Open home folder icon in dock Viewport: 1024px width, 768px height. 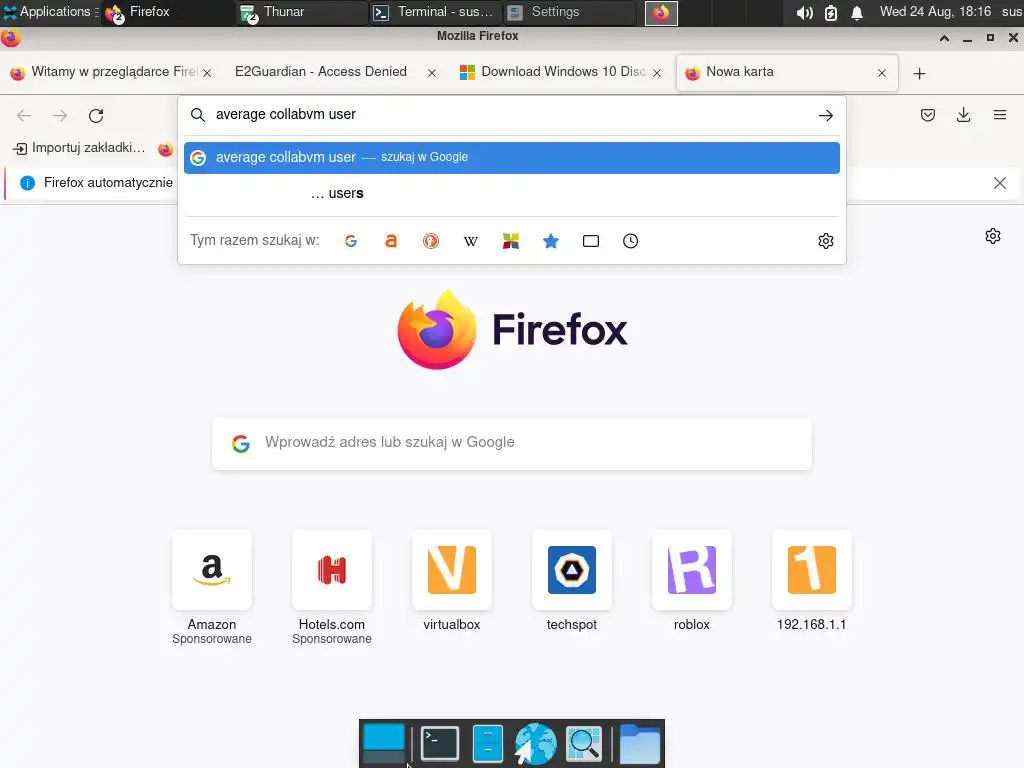tap(639, 744)
